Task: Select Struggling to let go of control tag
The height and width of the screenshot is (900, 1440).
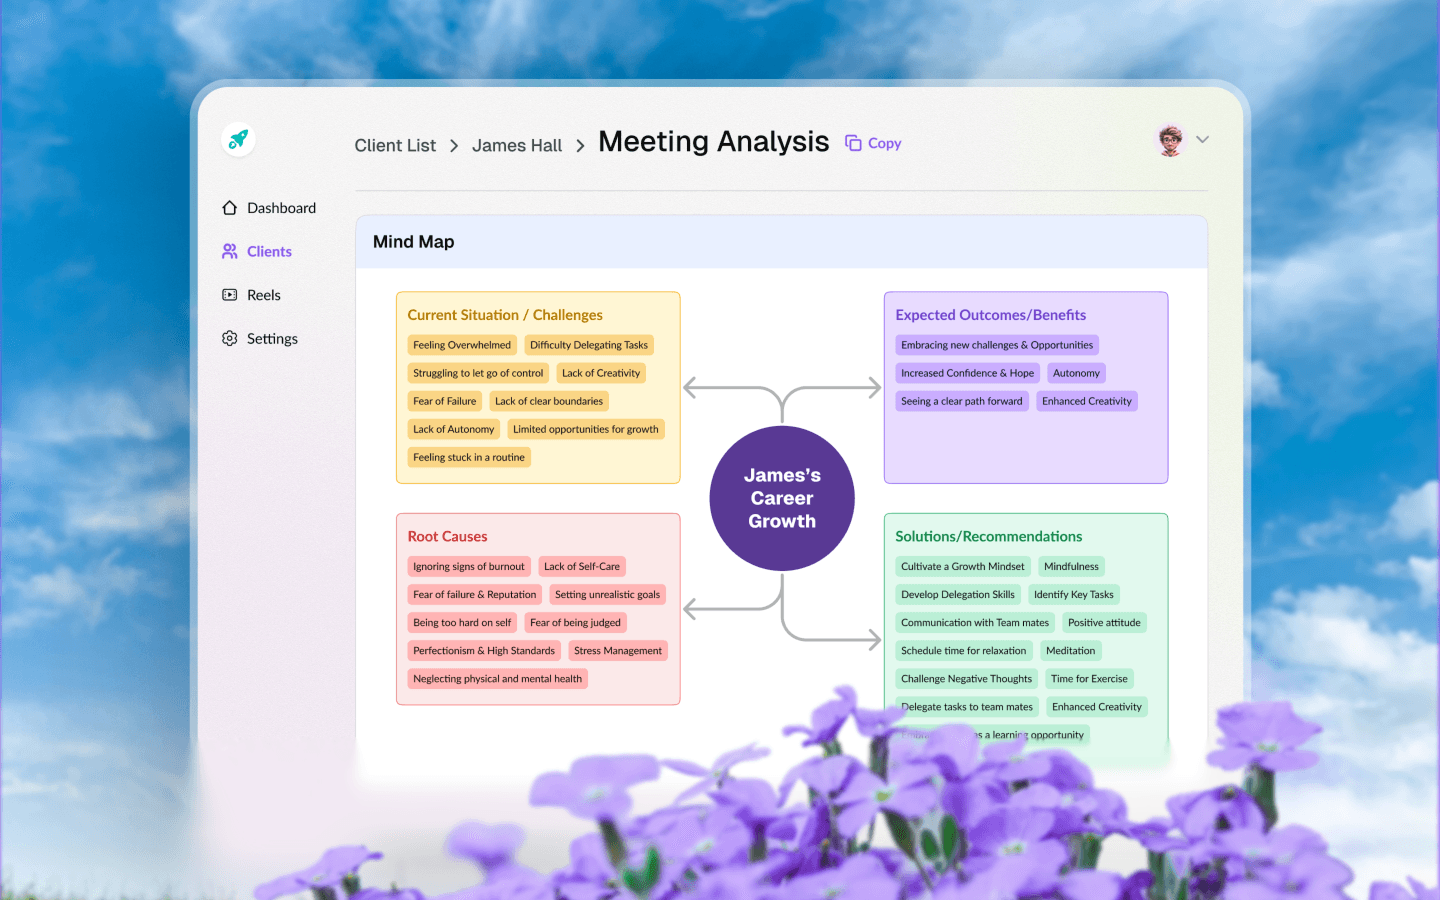Action: 478,373
